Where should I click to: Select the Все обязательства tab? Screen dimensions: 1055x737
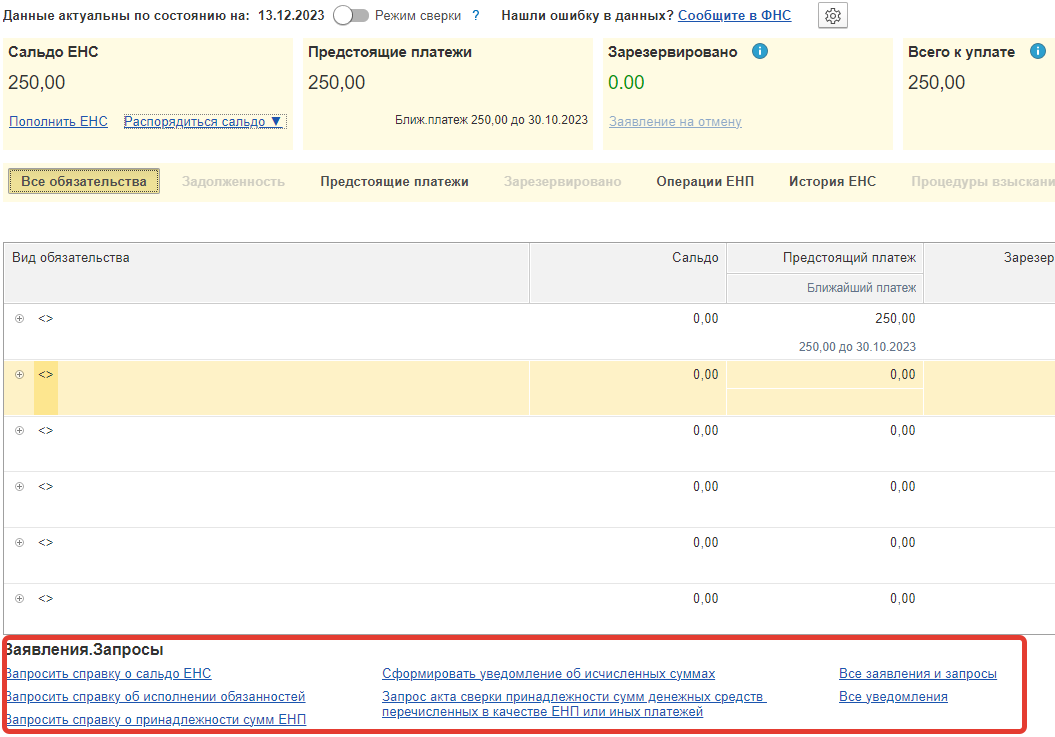pyautogui.click(x=83, y=181)
